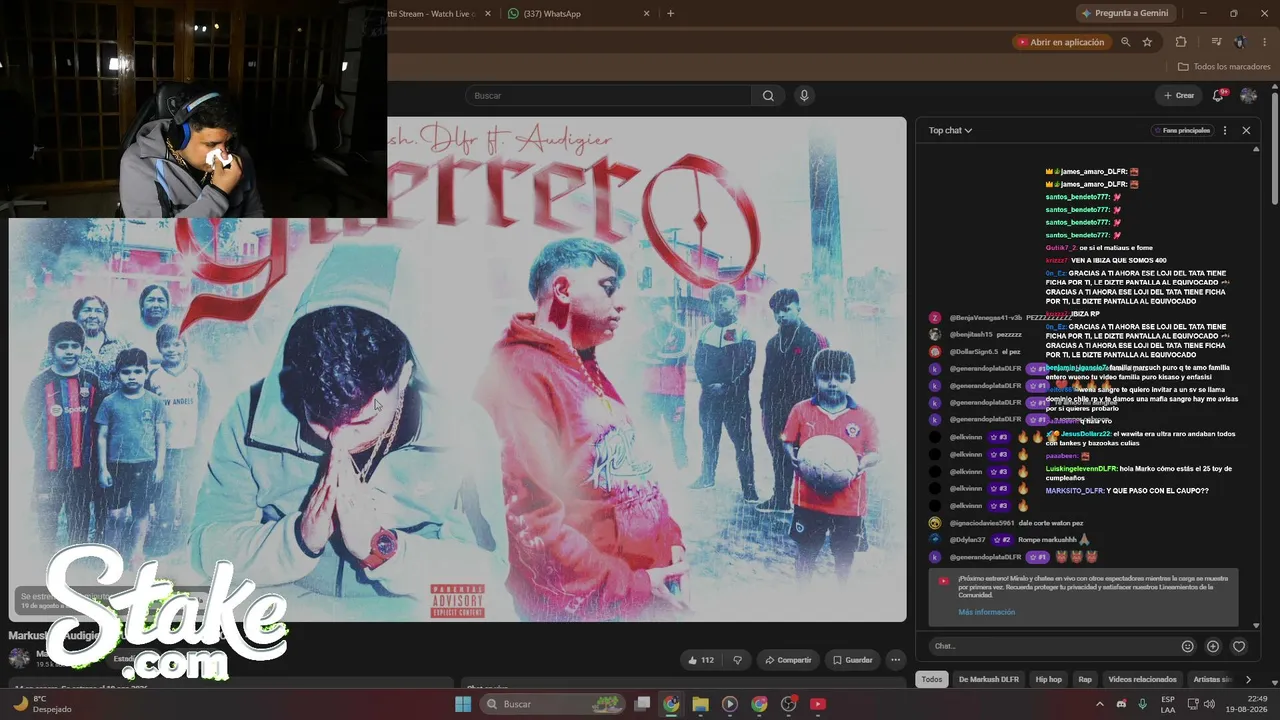Start voice search with the microphone icon
Screen dimensions: 1280x720
coord(803,96)
